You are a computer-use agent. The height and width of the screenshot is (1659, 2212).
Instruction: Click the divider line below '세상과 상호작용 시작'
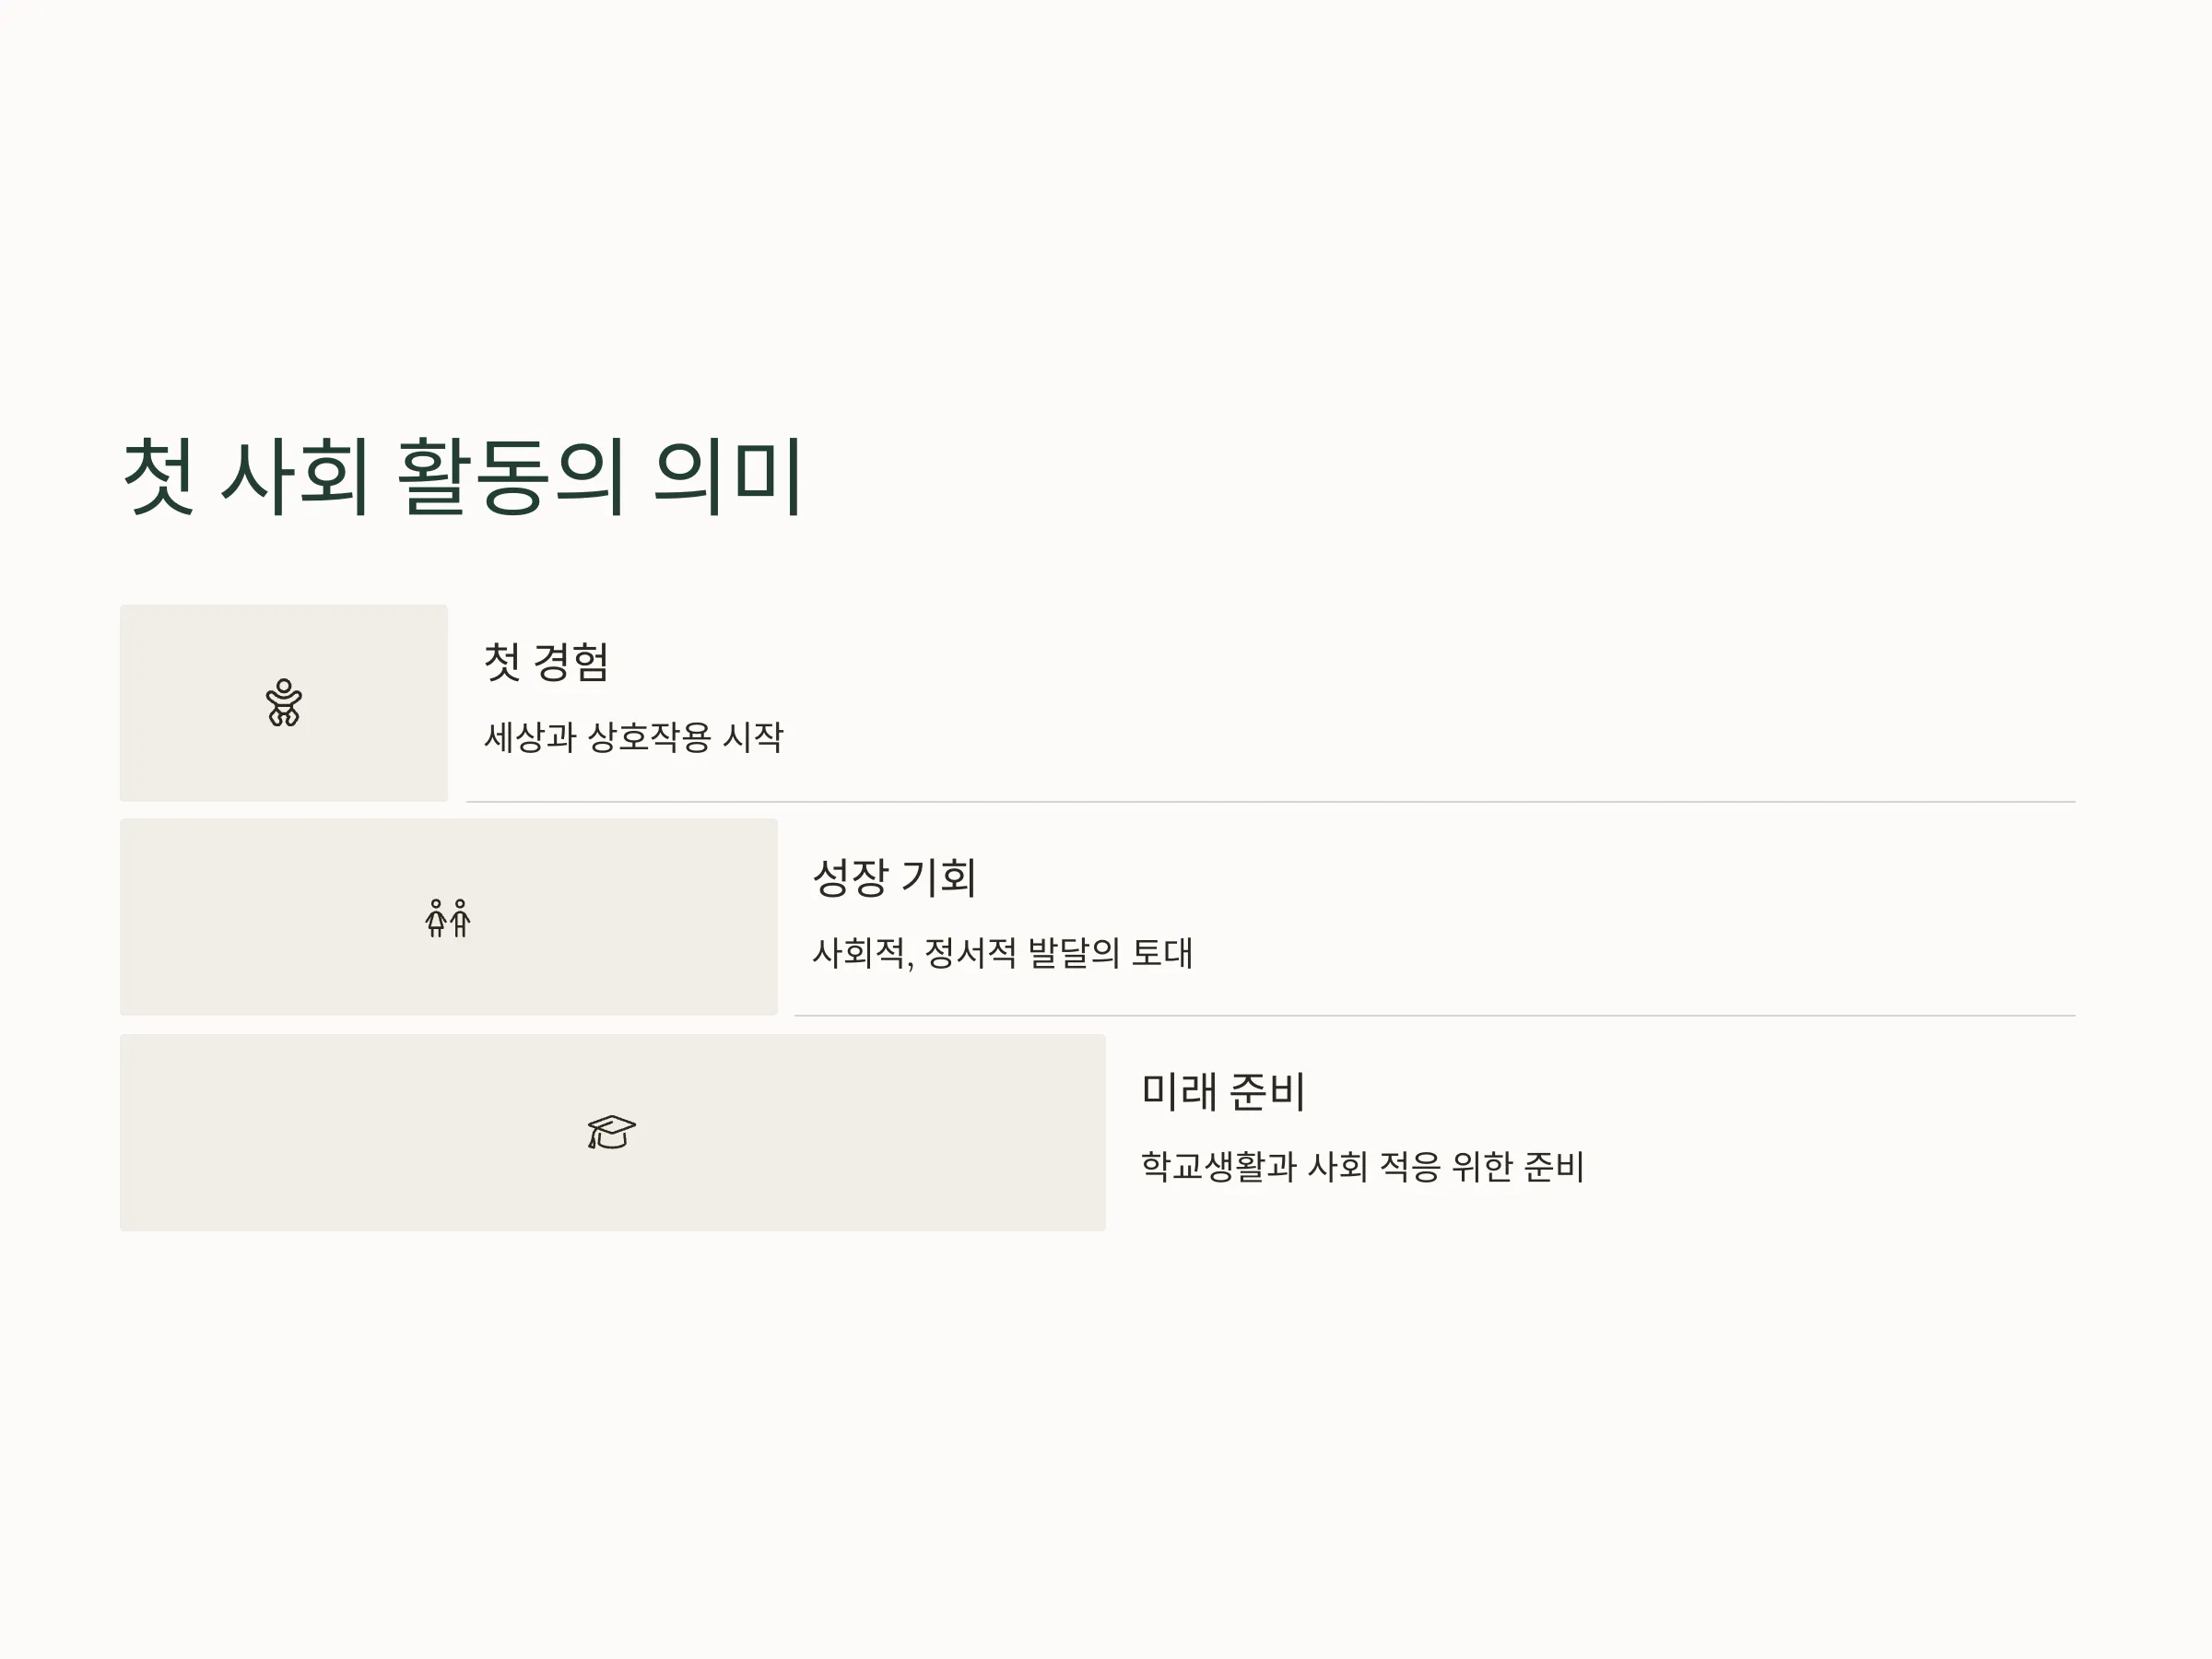[1271, 802]
